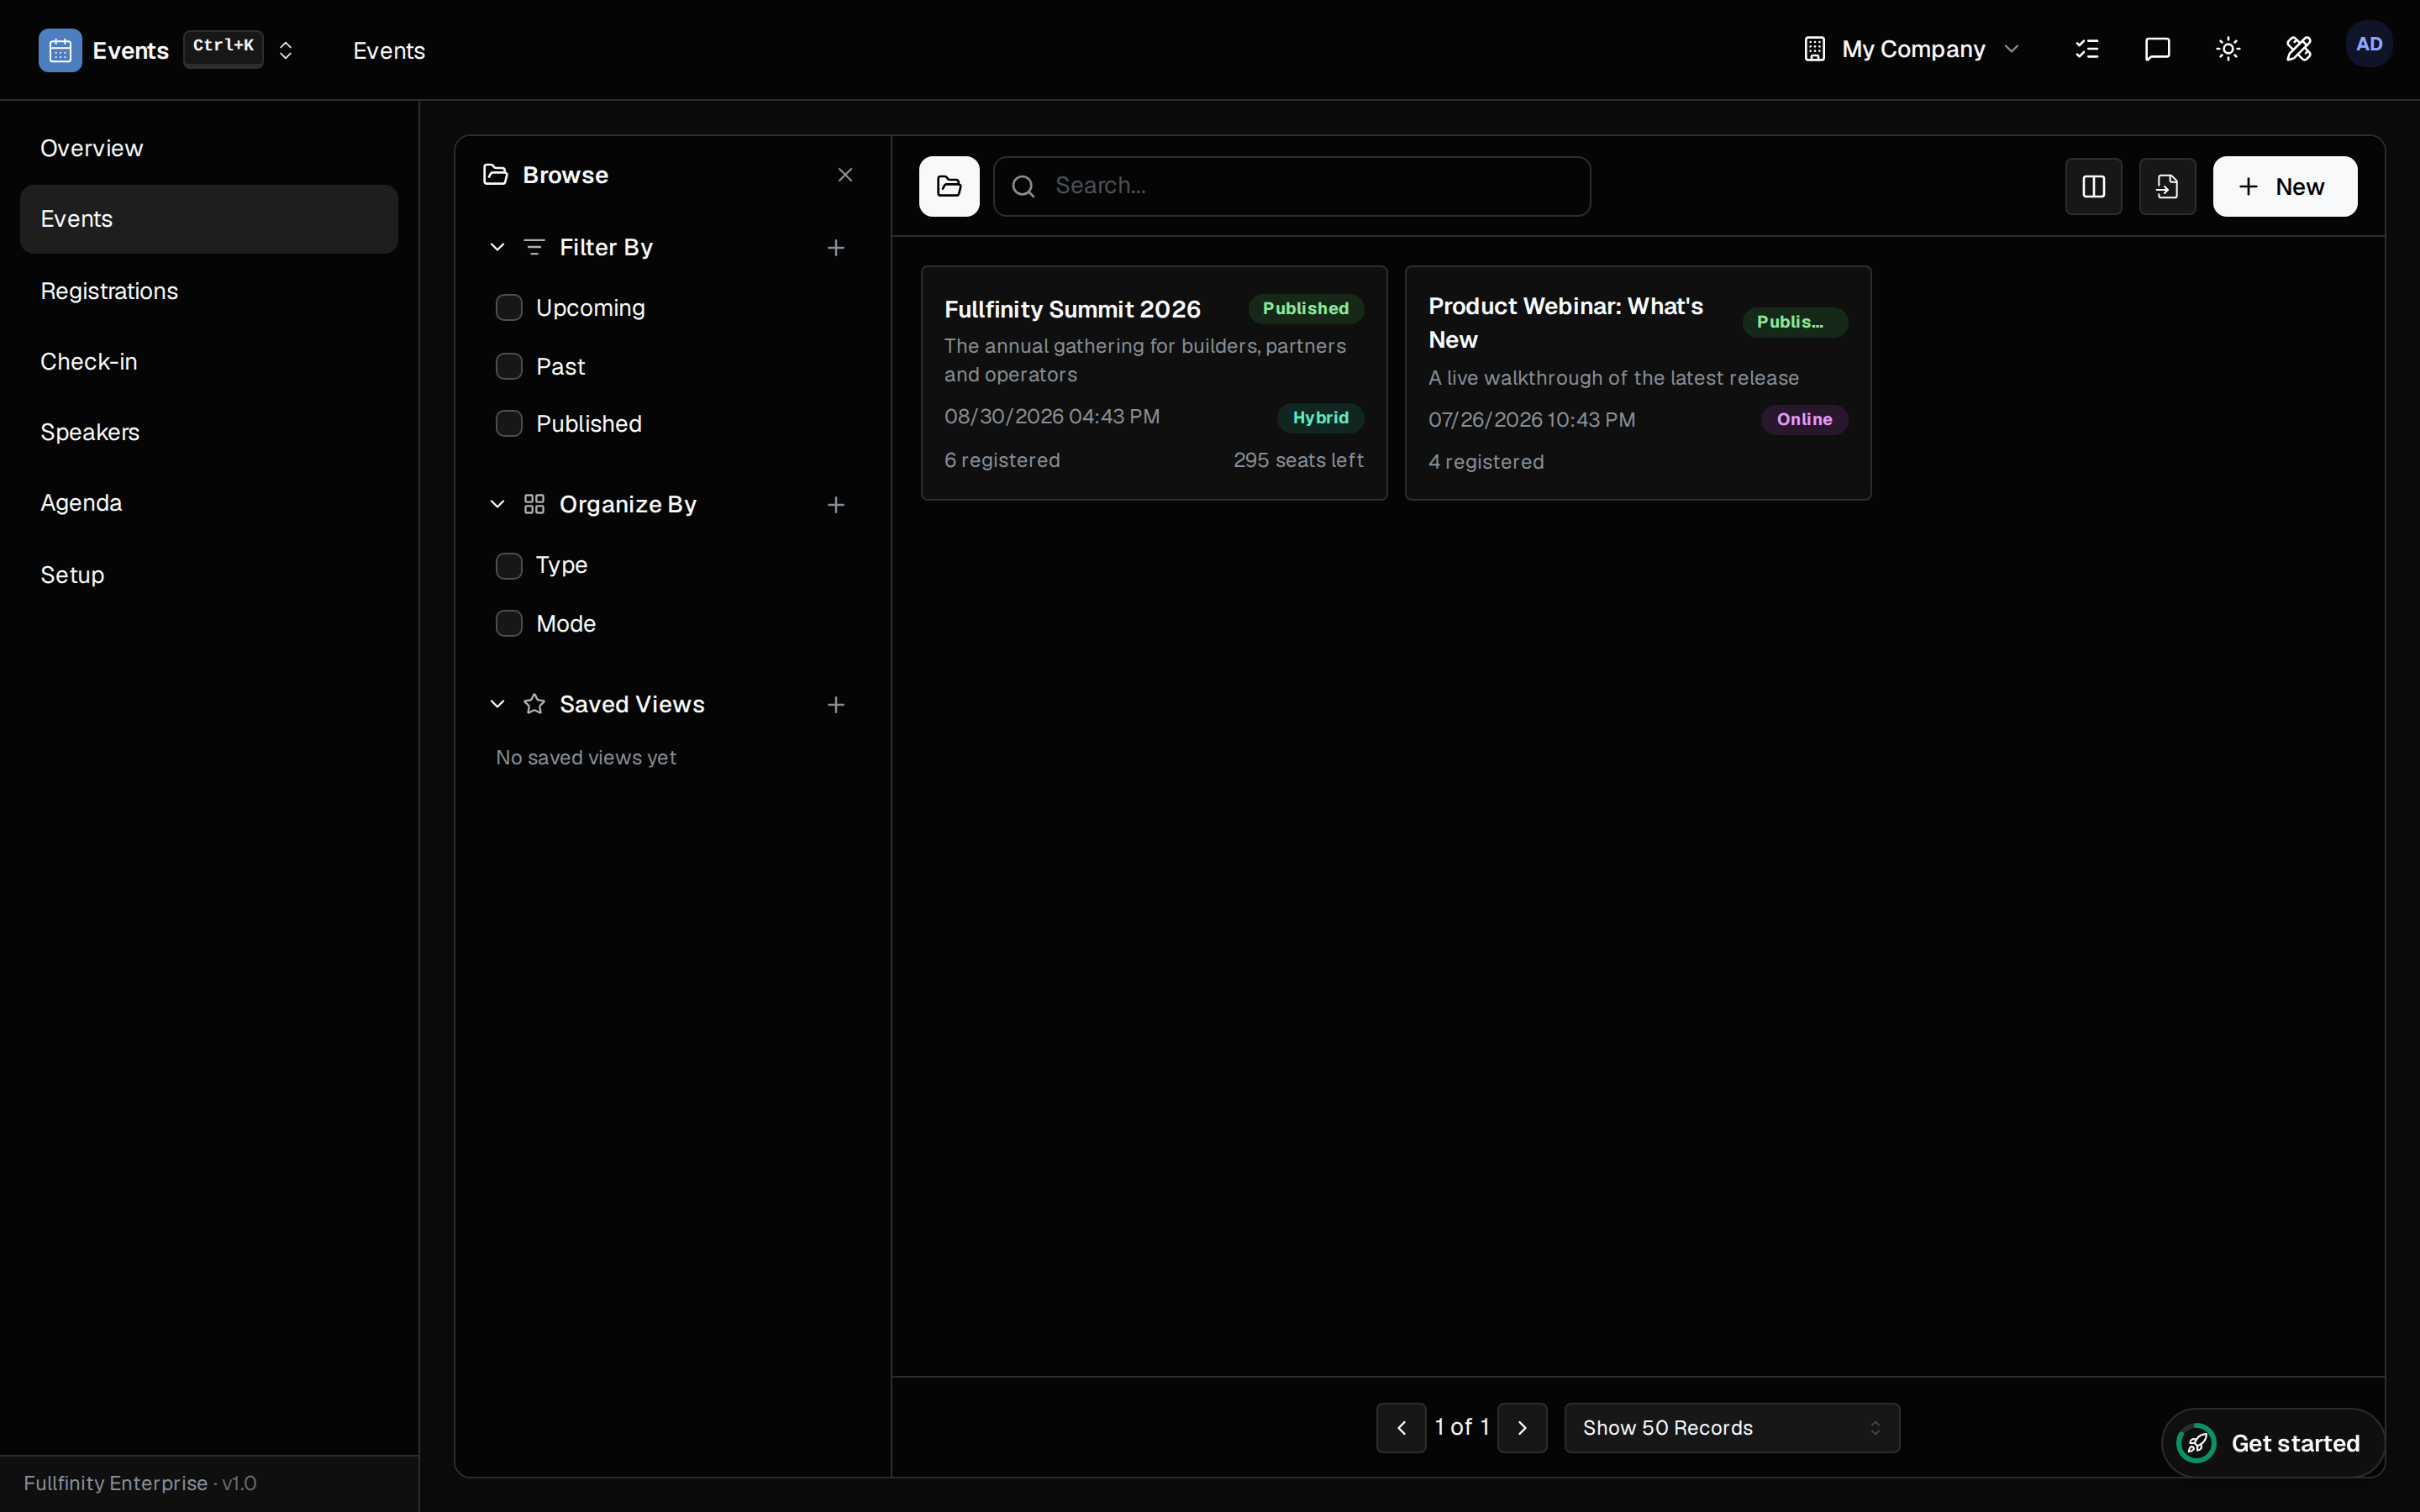Check the Past filter checkbox
The image size is (2420, 1512).
click(x=509, y=366)
